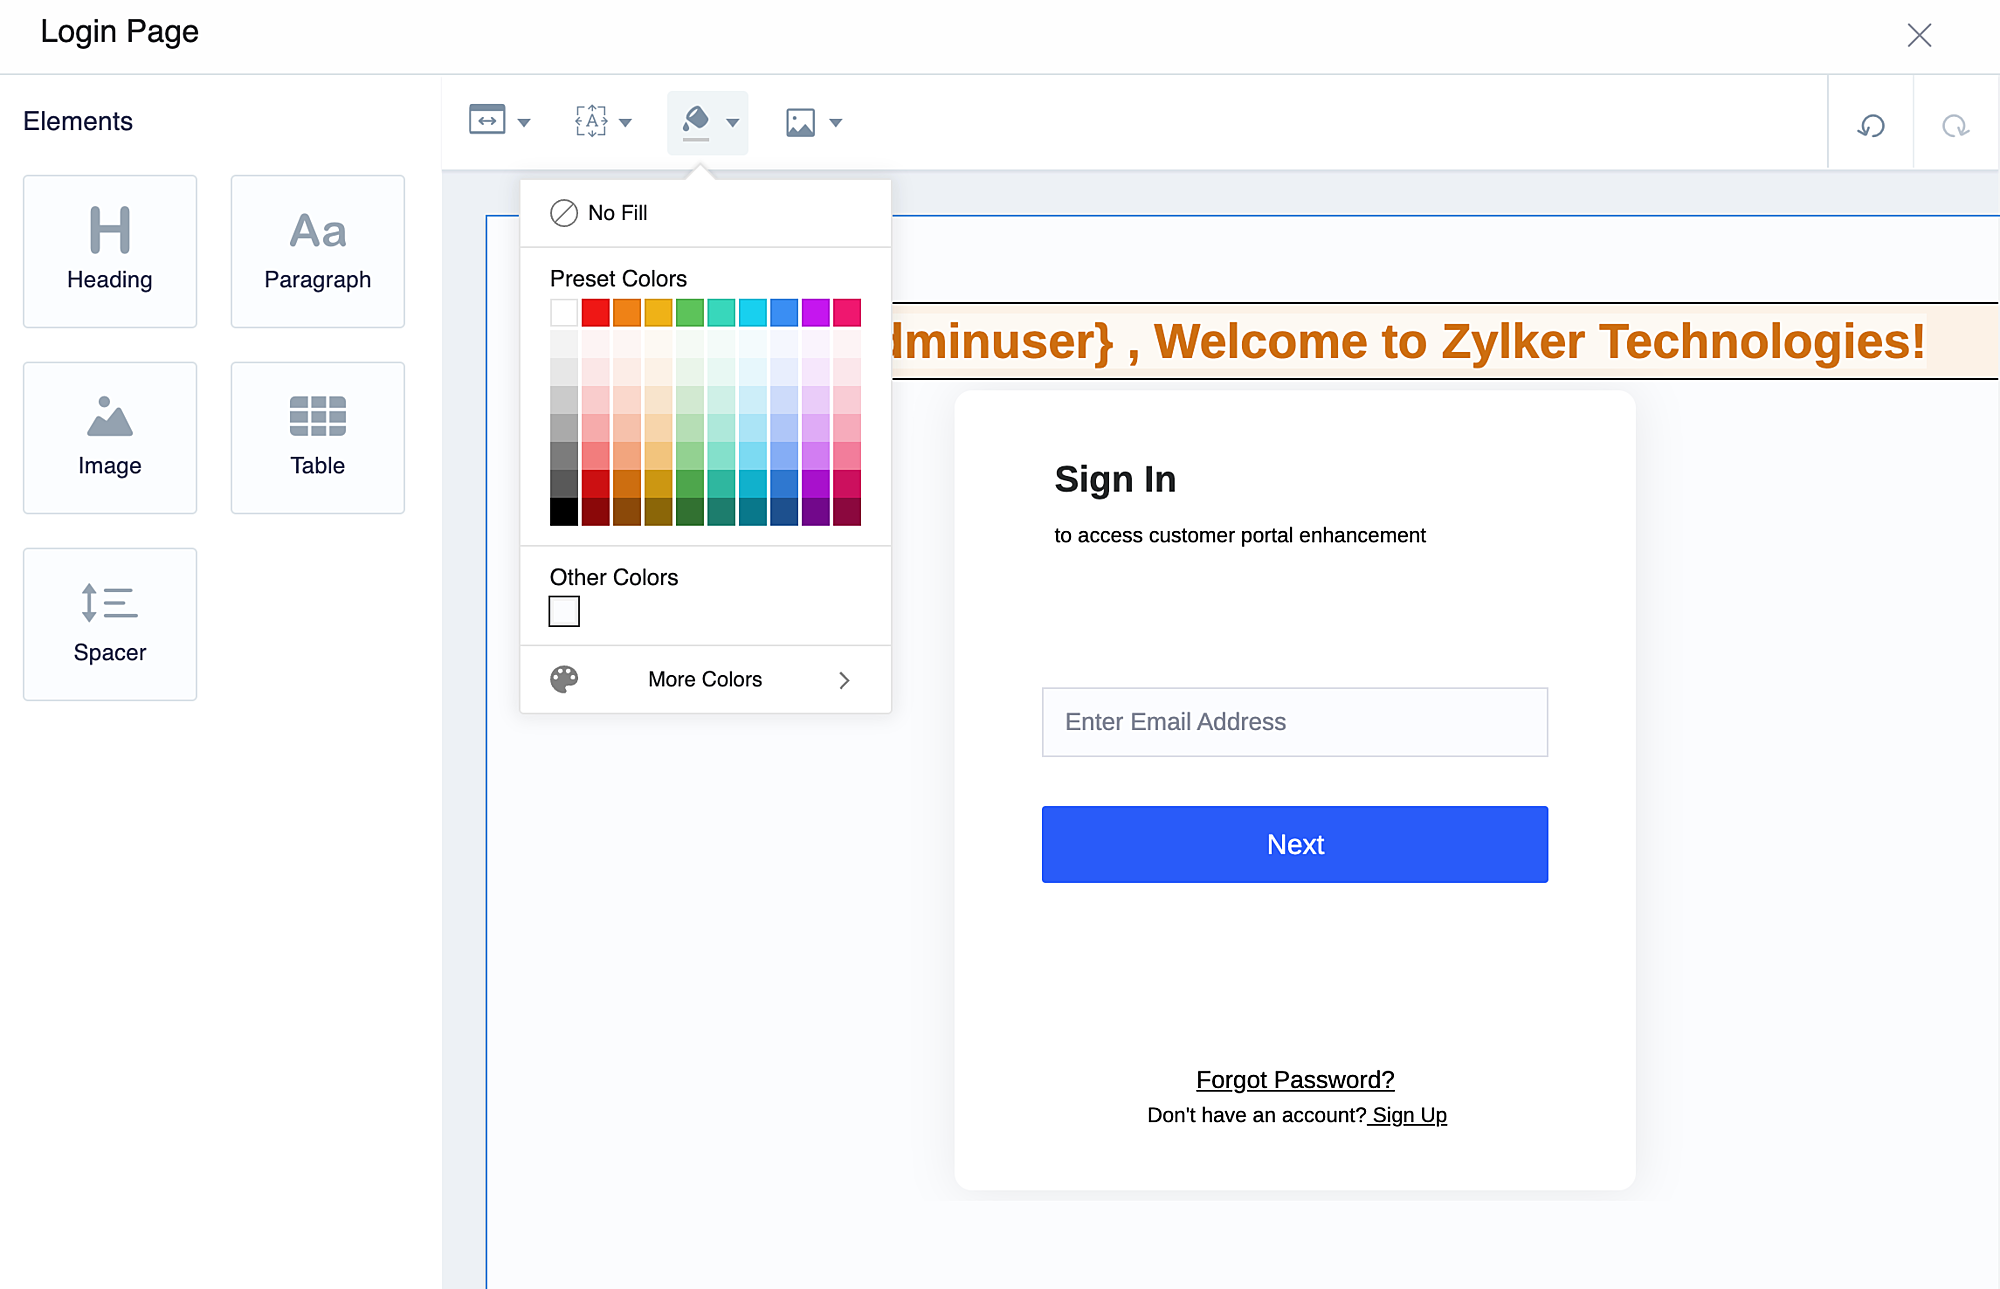
Task: Choose the black preset color swatch
Action: 564,513
